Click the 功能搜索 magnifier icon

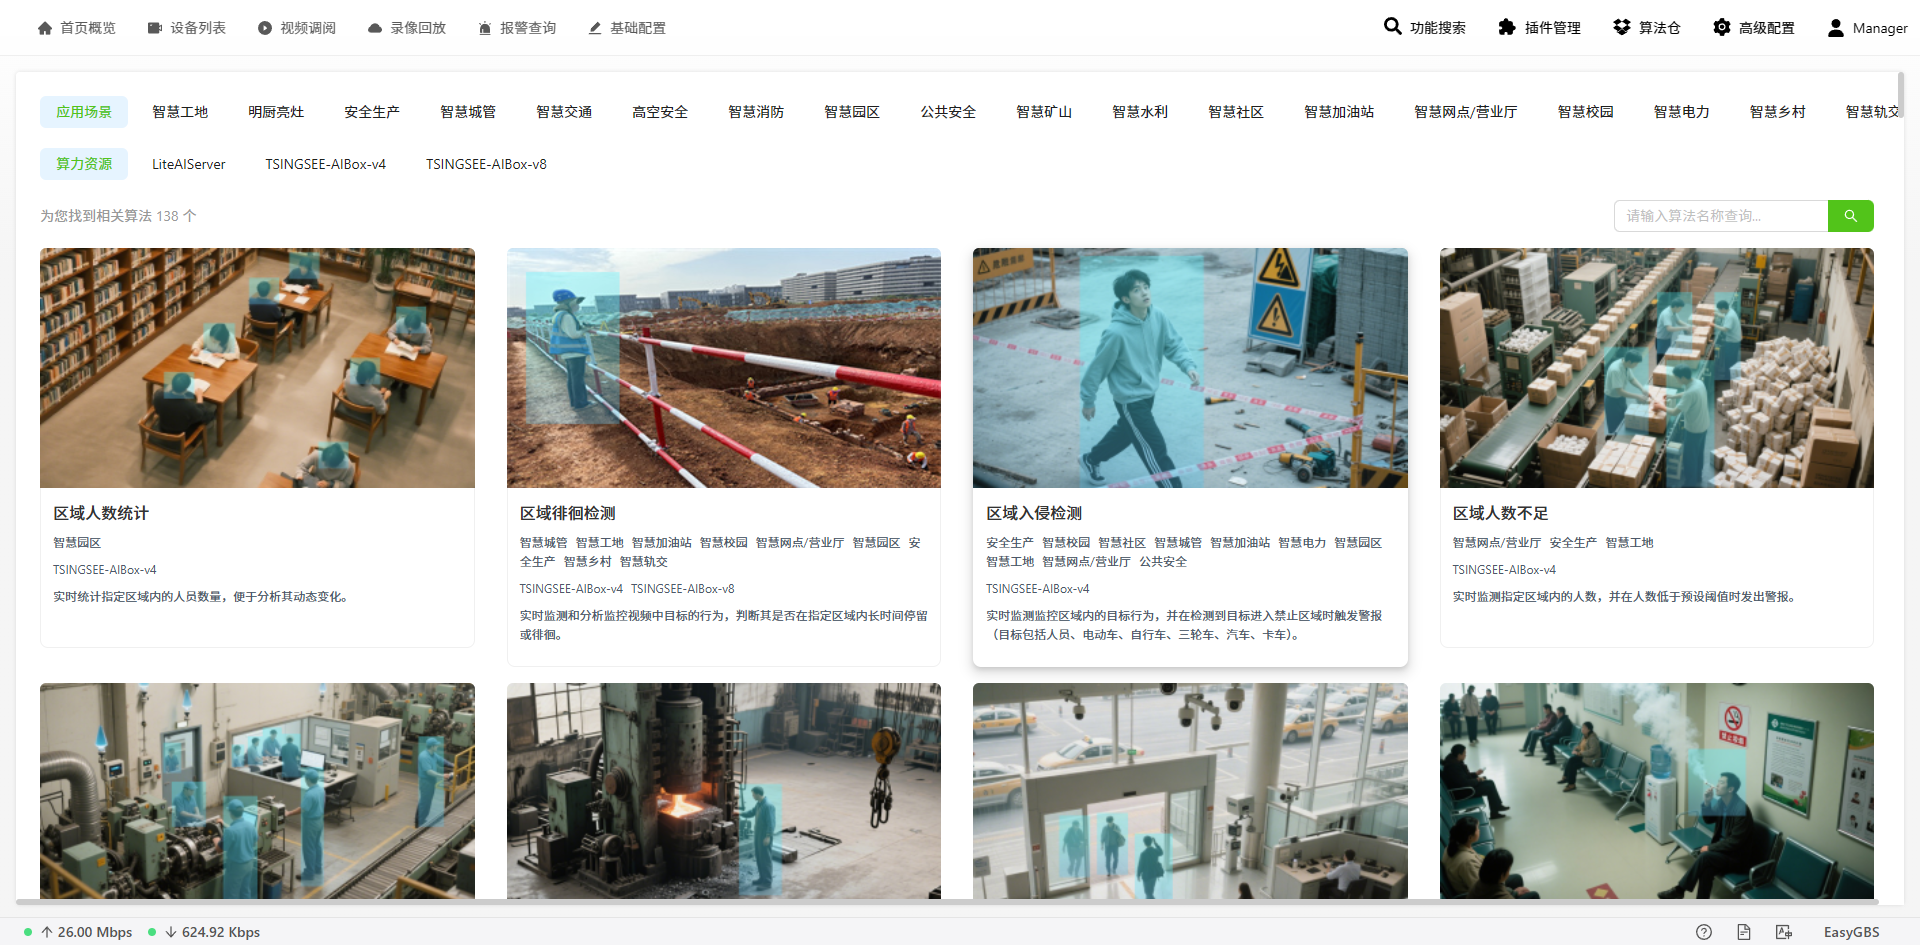click(x=1392, y=26)
